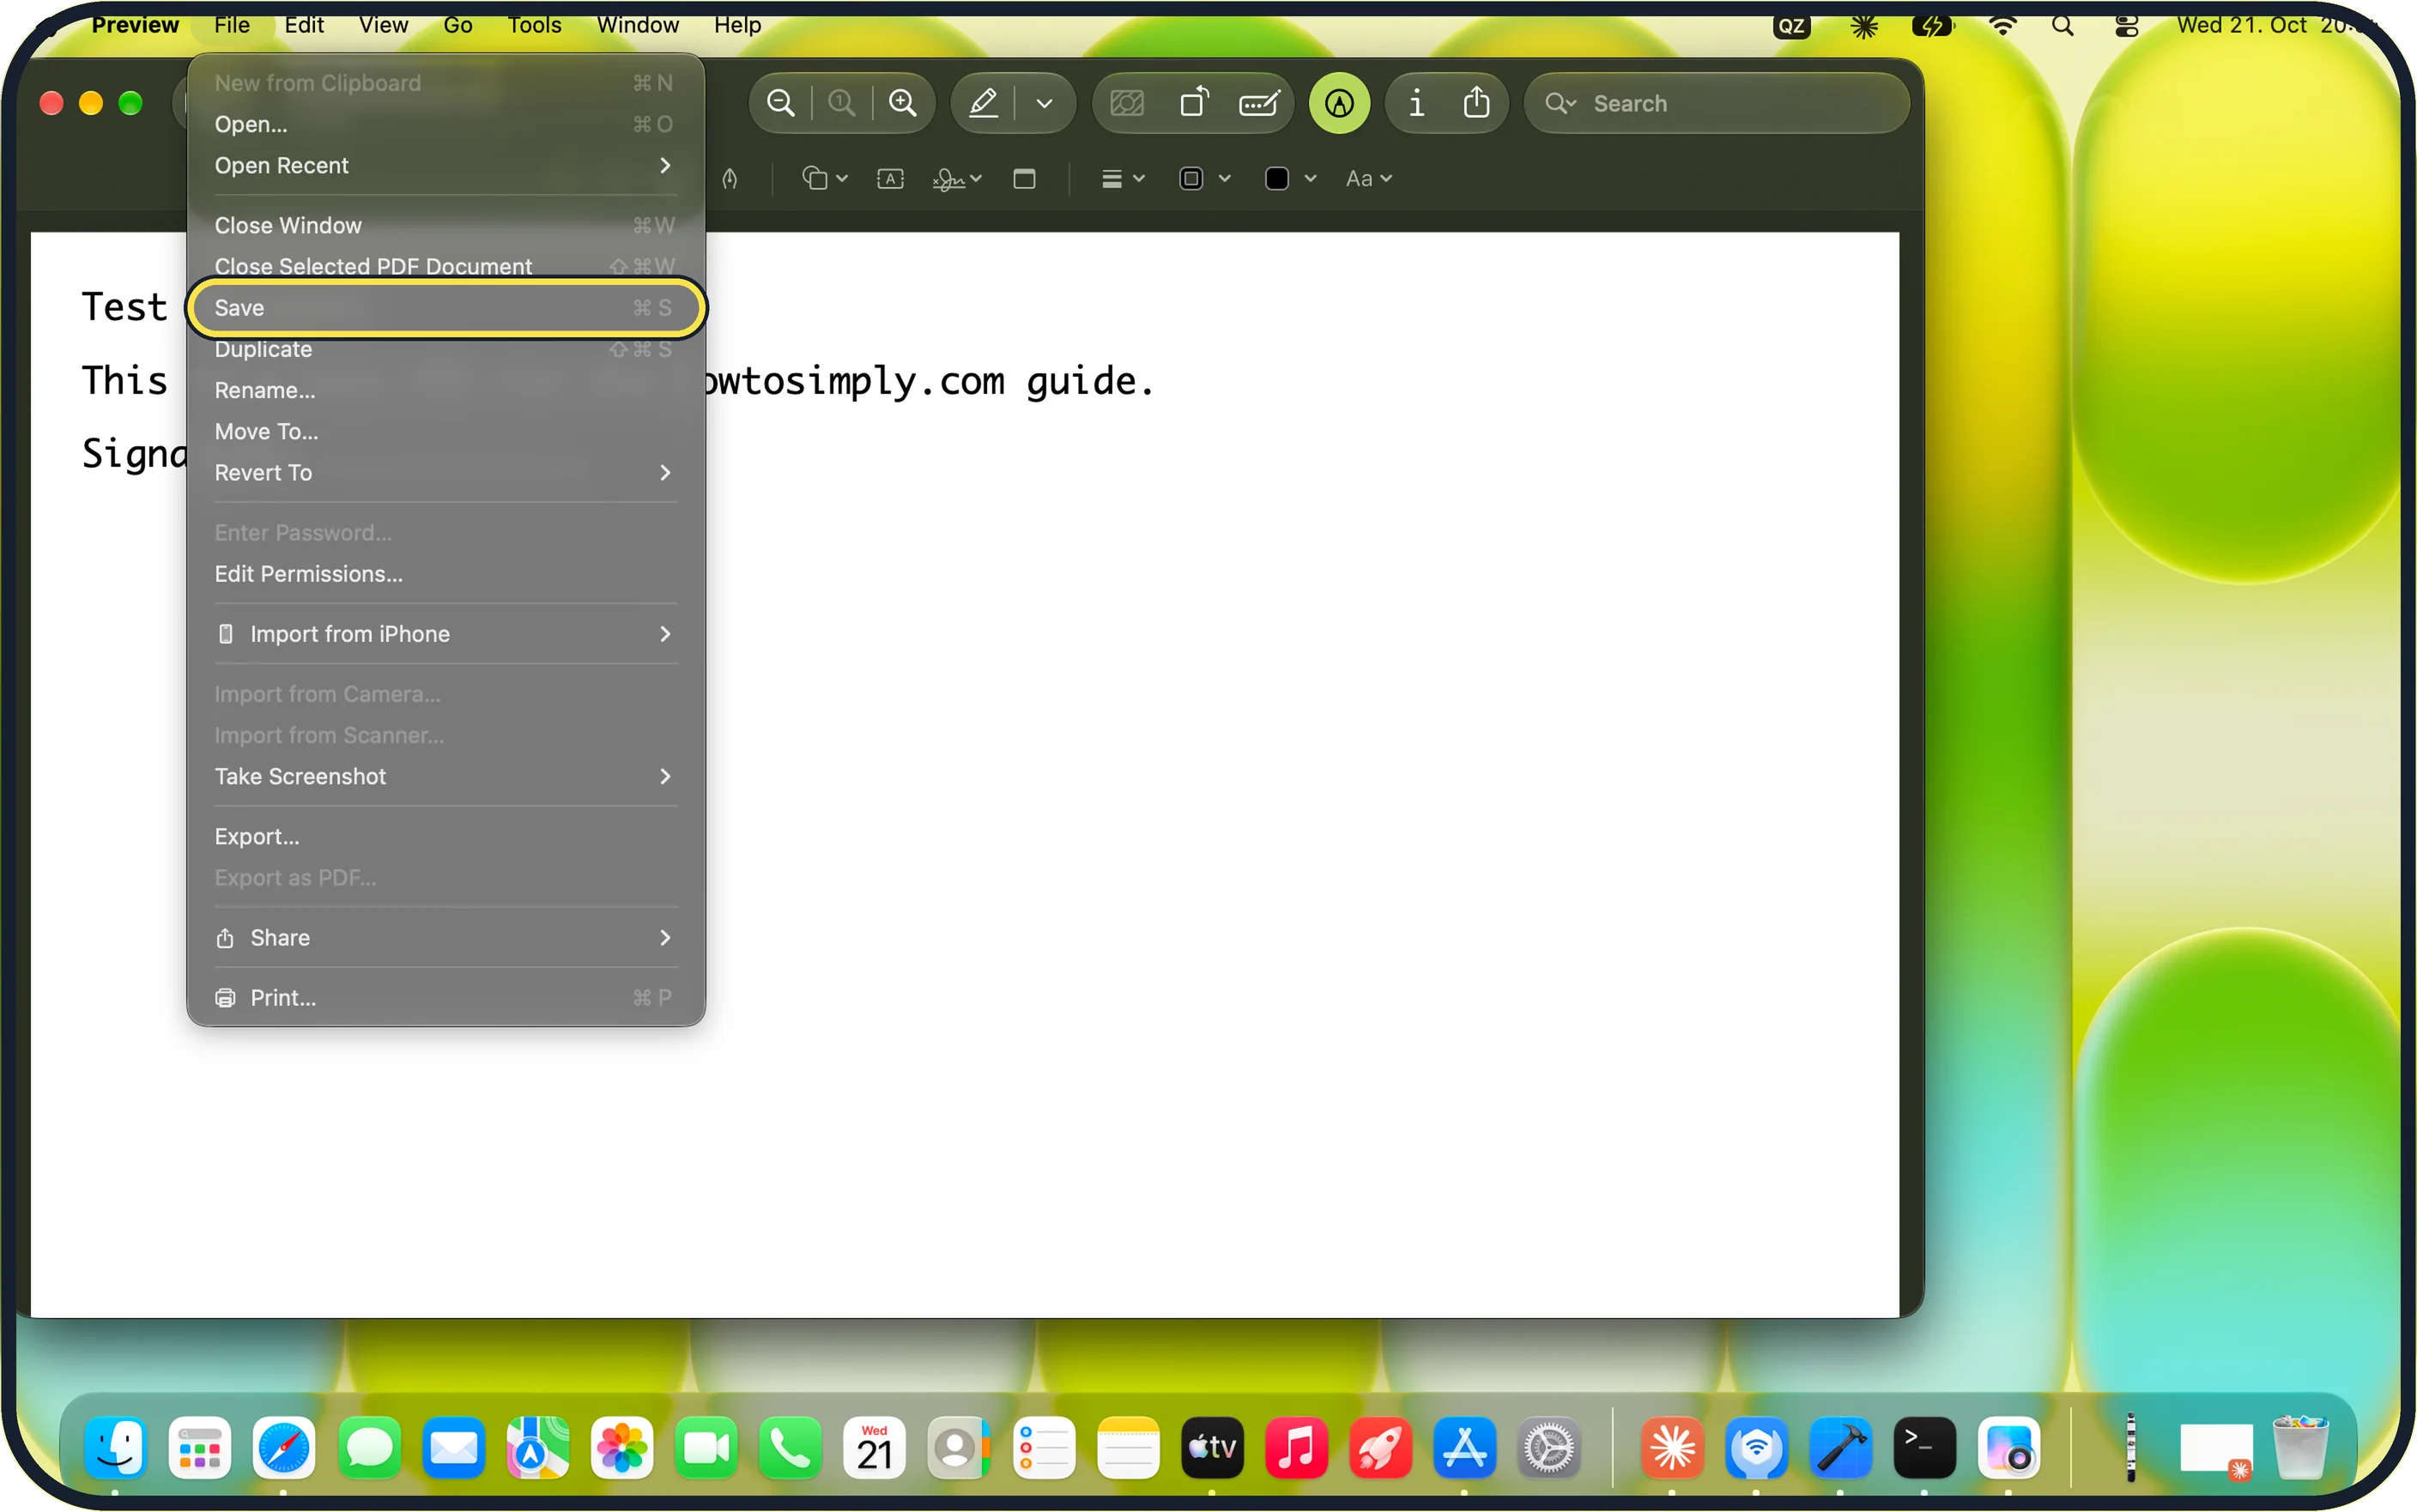Click the Zoom In magnifier icon
Viewport: 2417px width, 1512px height.
[x=903, y=103]
